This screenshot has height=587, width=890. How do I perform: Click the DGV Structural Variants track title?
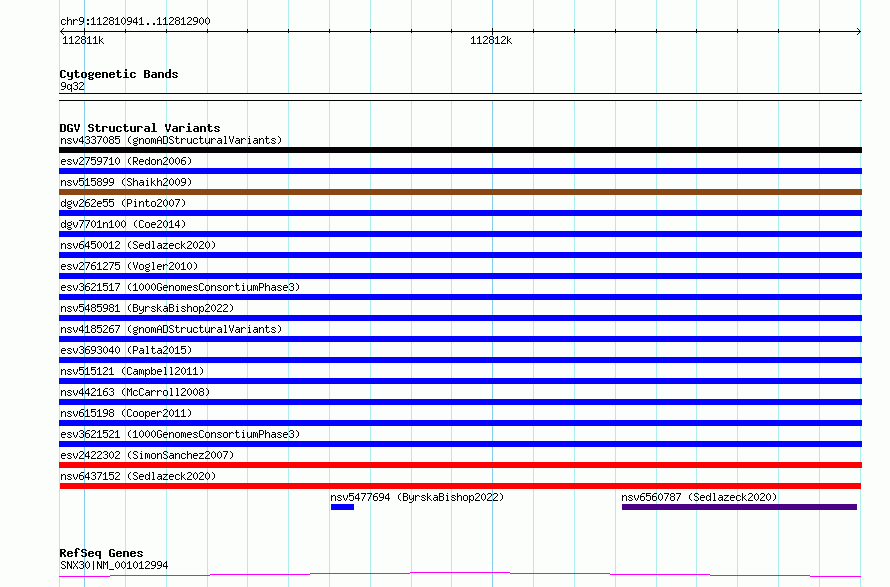(x=140, y=128)
